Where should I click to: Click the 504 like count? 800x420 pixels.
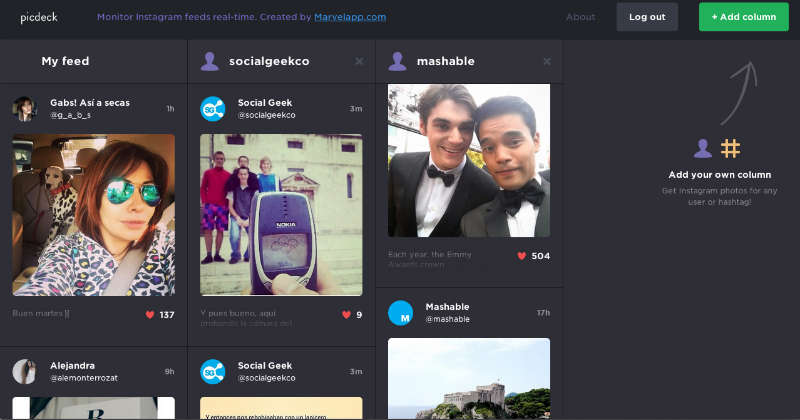[x=541, y=256]
